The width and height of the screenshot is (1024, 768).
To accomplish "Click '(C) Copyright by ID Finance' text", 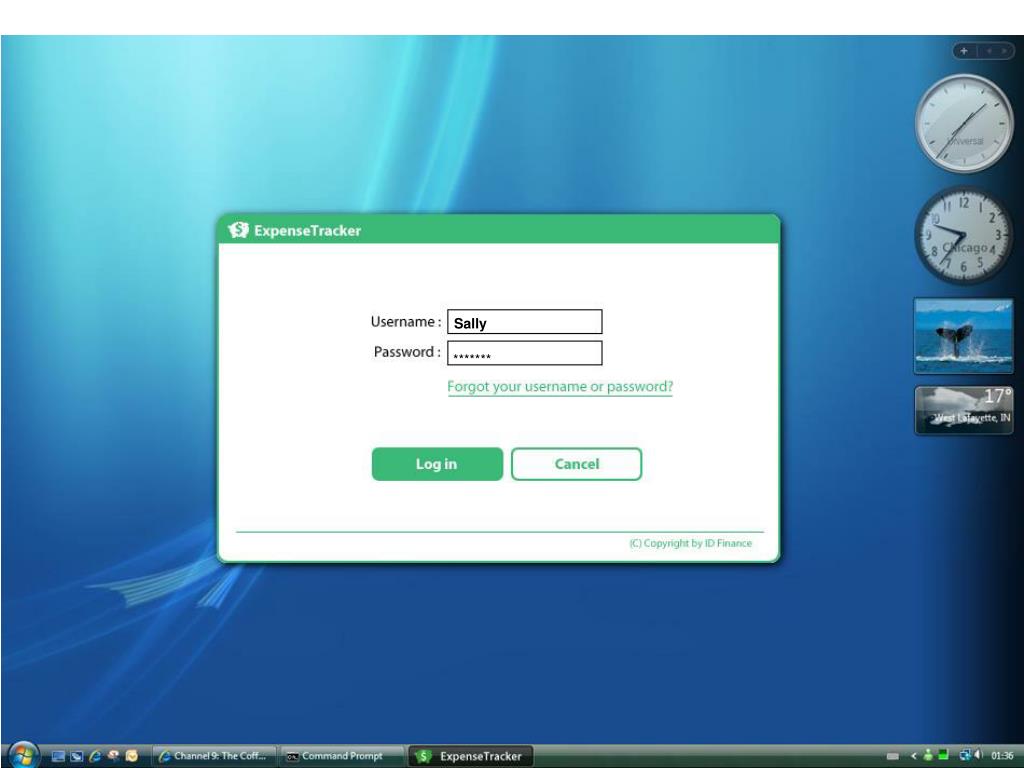I will pyautogui.click(x=690, y=543).
